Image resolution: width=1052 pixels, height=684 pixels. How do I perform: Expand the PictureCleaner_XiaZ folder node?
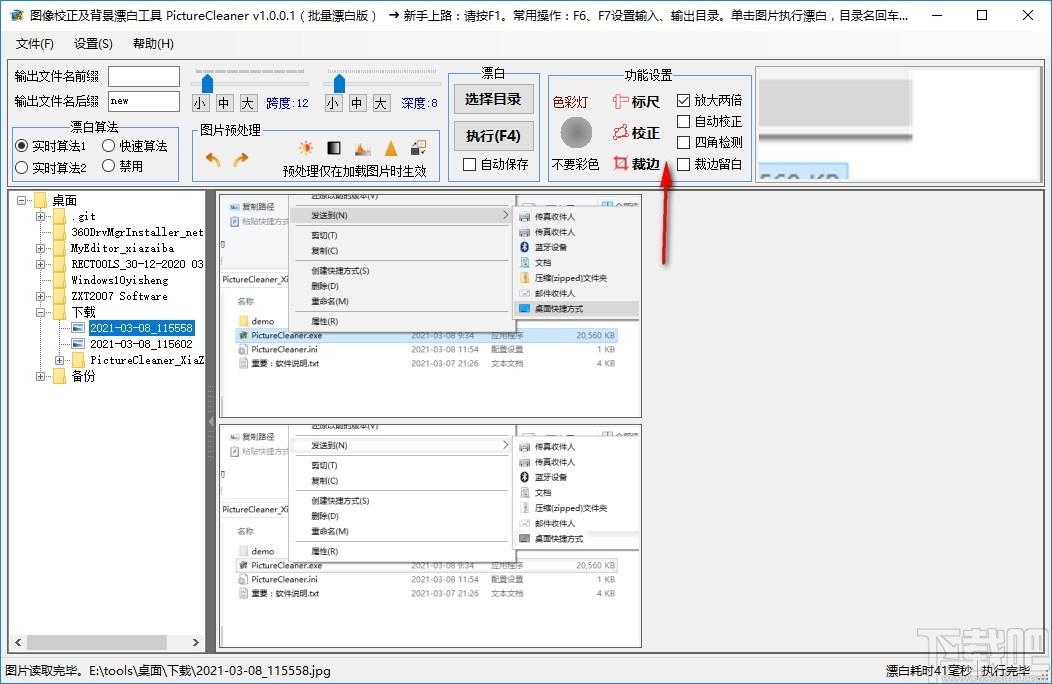point(59,360)
